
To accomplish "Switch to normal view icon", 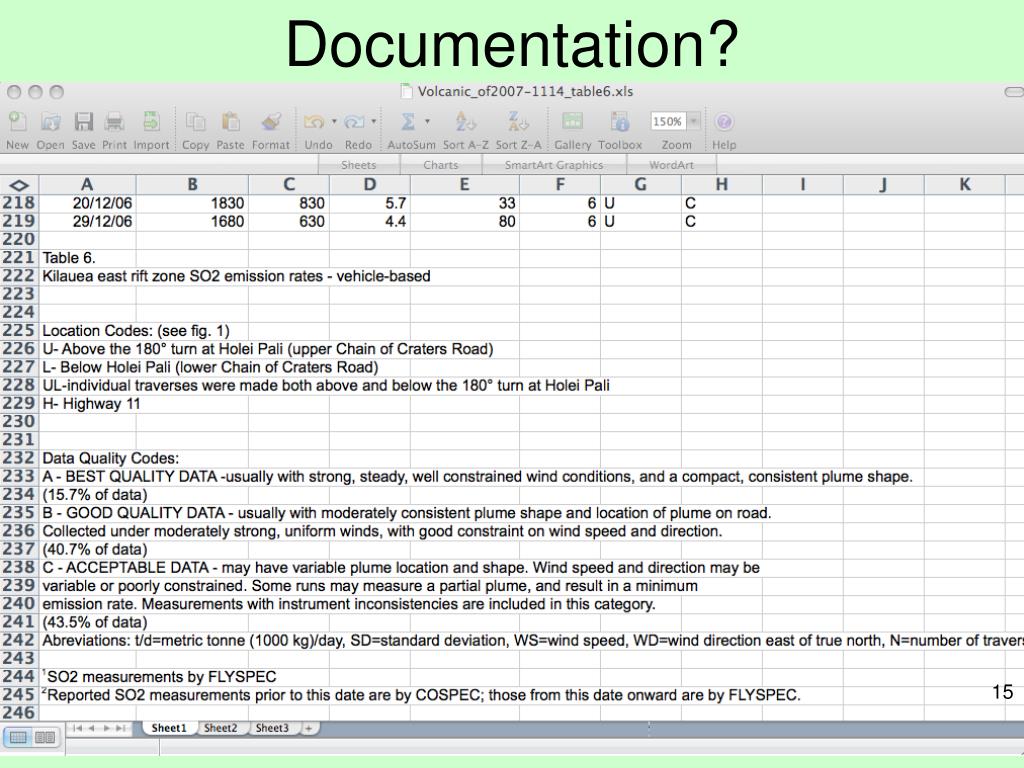I will 18,737.
